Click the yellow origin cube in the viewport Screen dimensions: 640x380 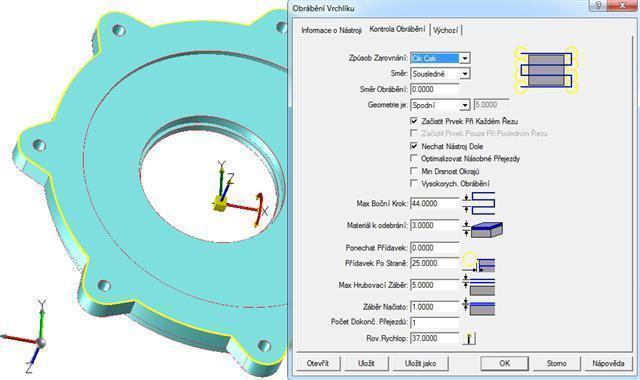tap(219, 203)
